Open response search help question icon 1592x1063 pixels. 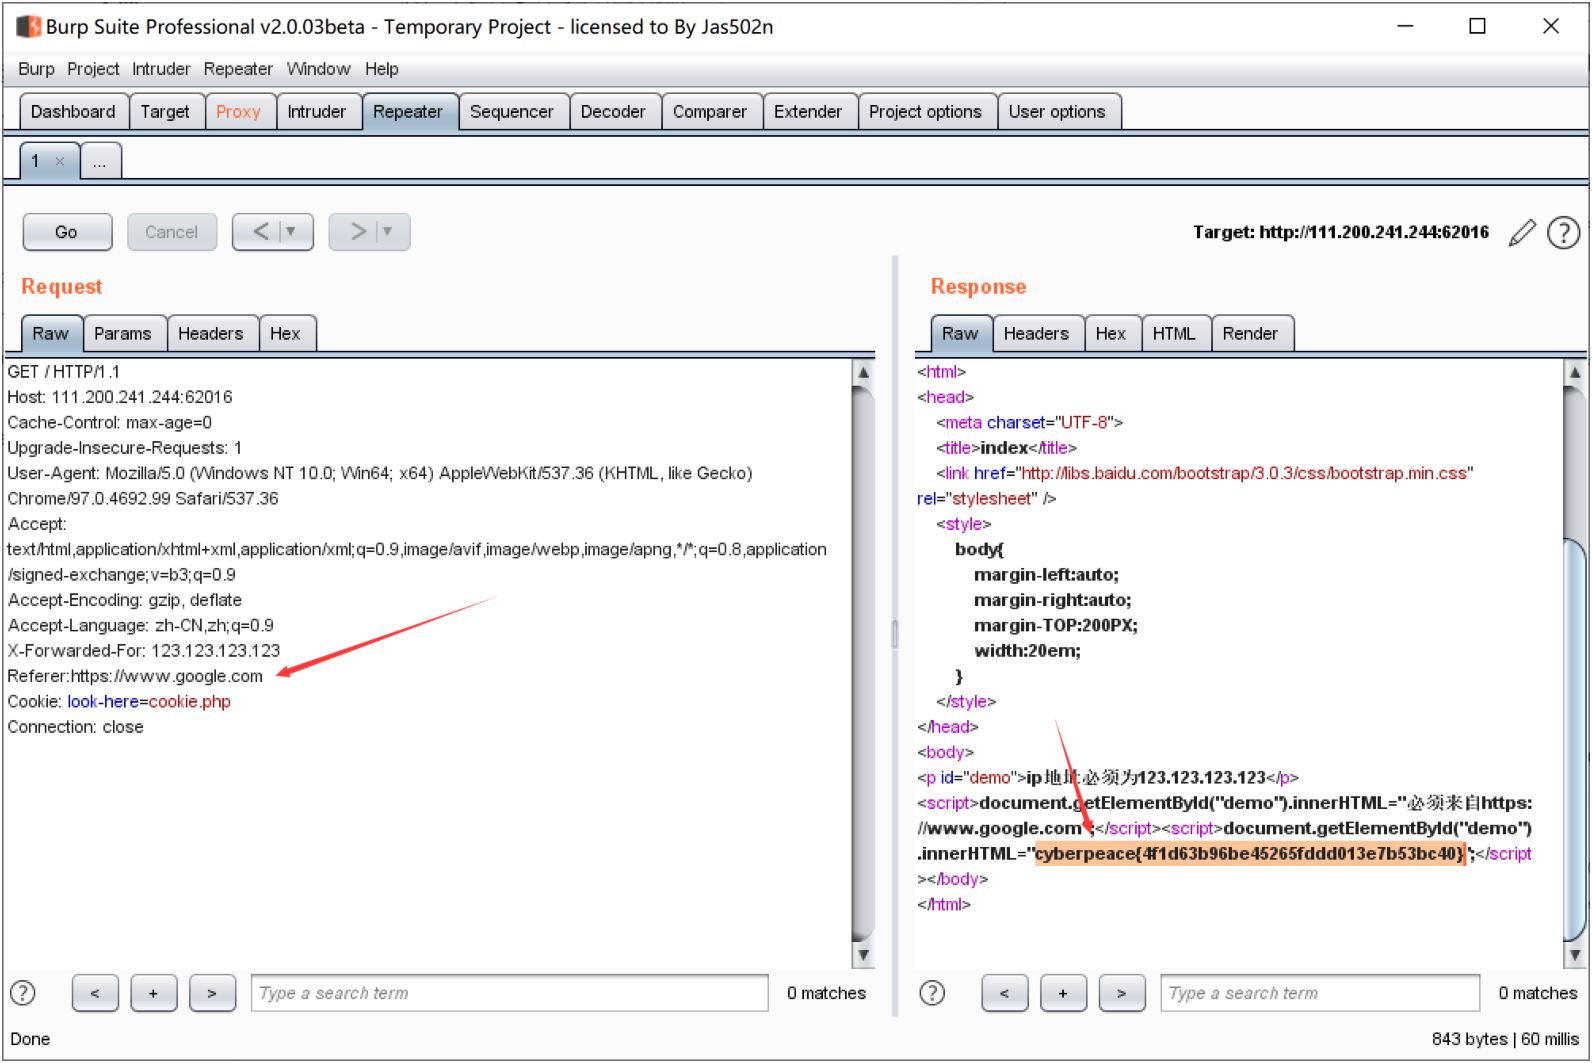[x=932, y=993]
